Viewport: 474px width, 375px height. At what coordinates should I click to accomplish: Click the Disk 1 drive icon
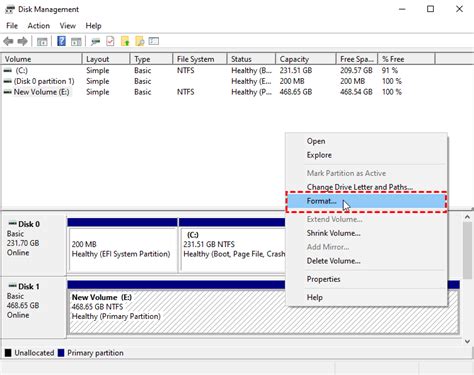click(12, 286)
